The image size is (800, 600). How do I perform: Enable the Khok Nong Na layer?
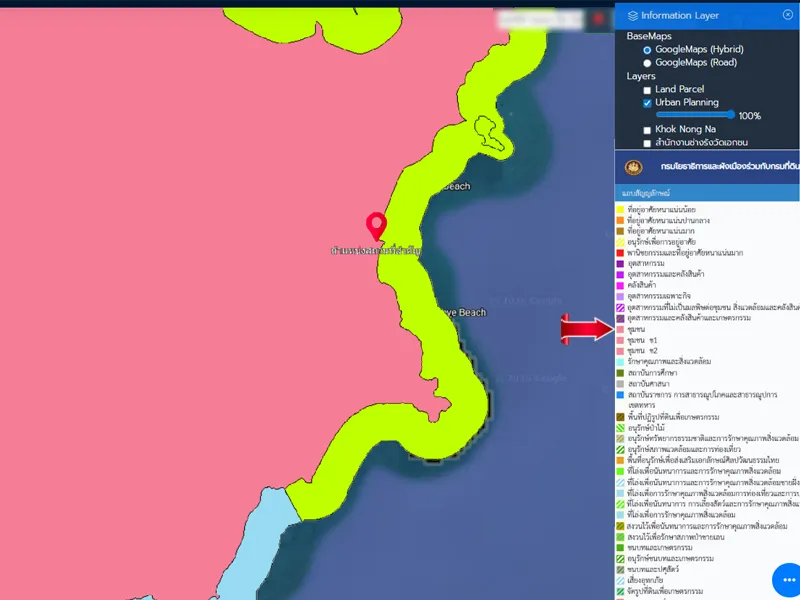coord(647,130)
